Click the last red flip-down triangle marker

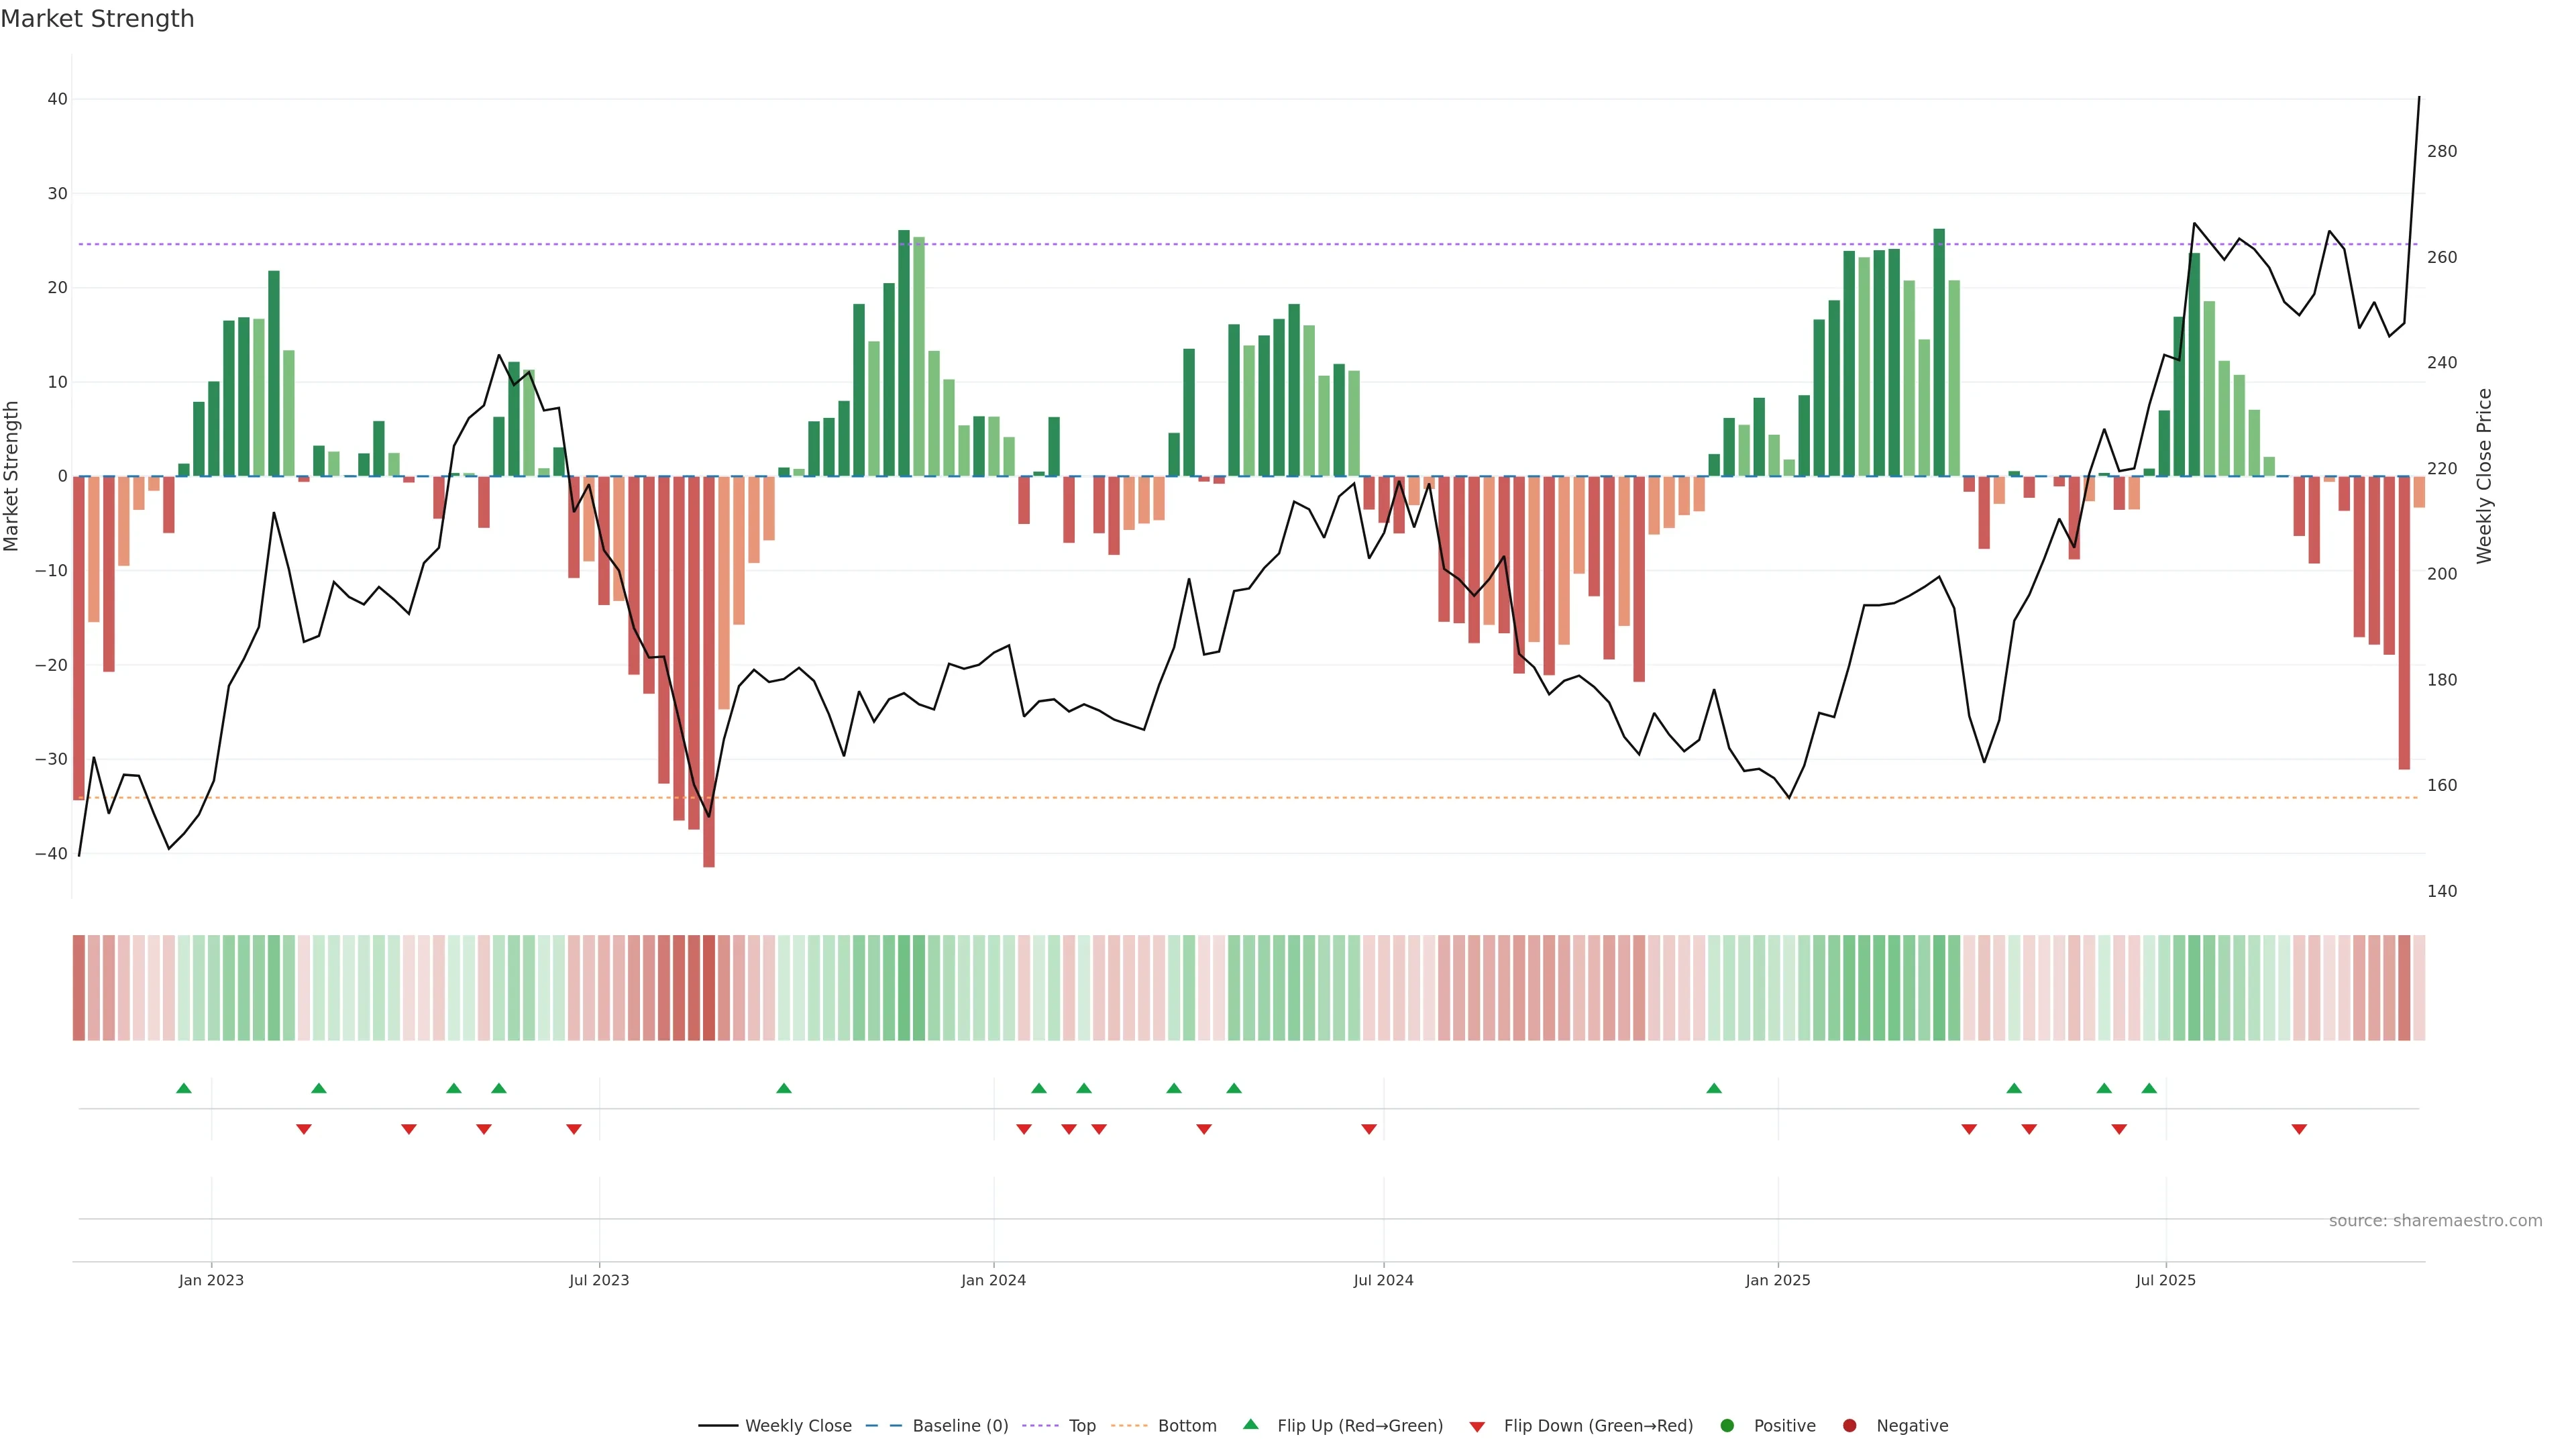(x=2299, y=1129)
